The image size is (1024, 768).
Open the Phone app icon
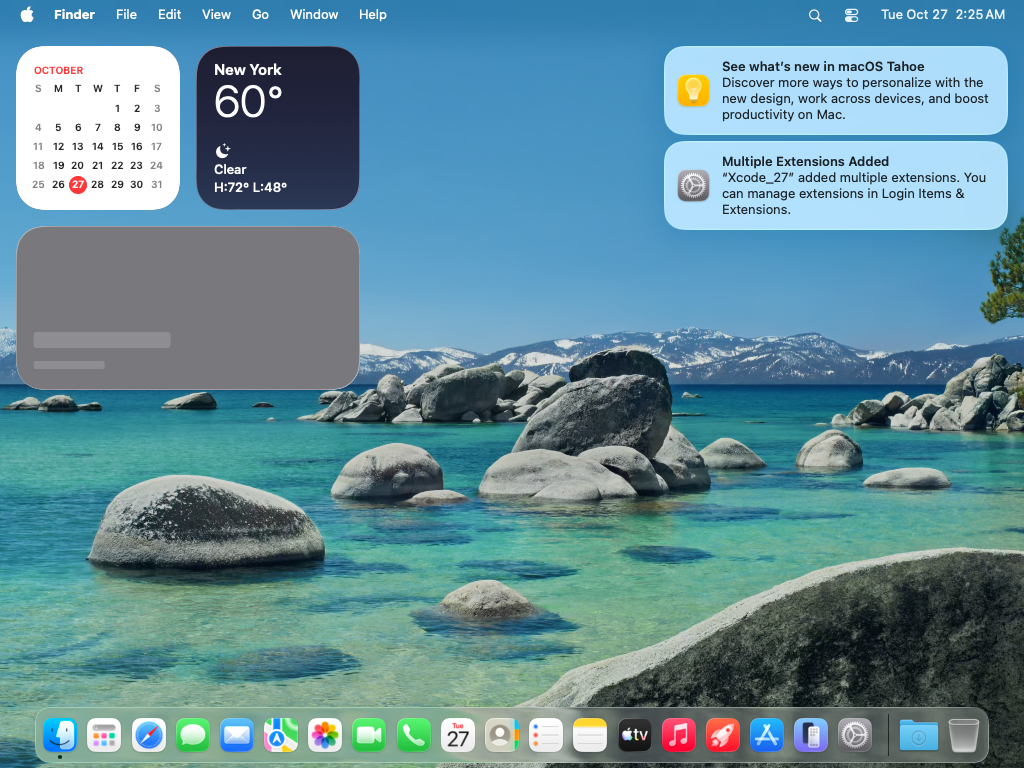point(413,735)
